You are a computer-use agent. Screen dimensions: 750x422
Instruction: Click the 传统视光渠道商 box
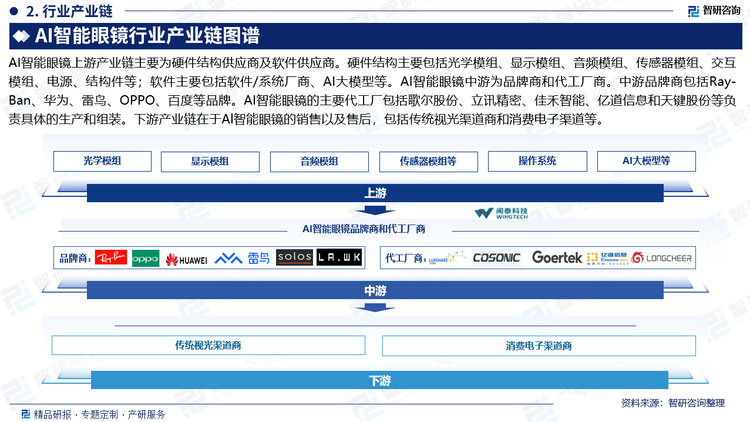click(208, 345)
